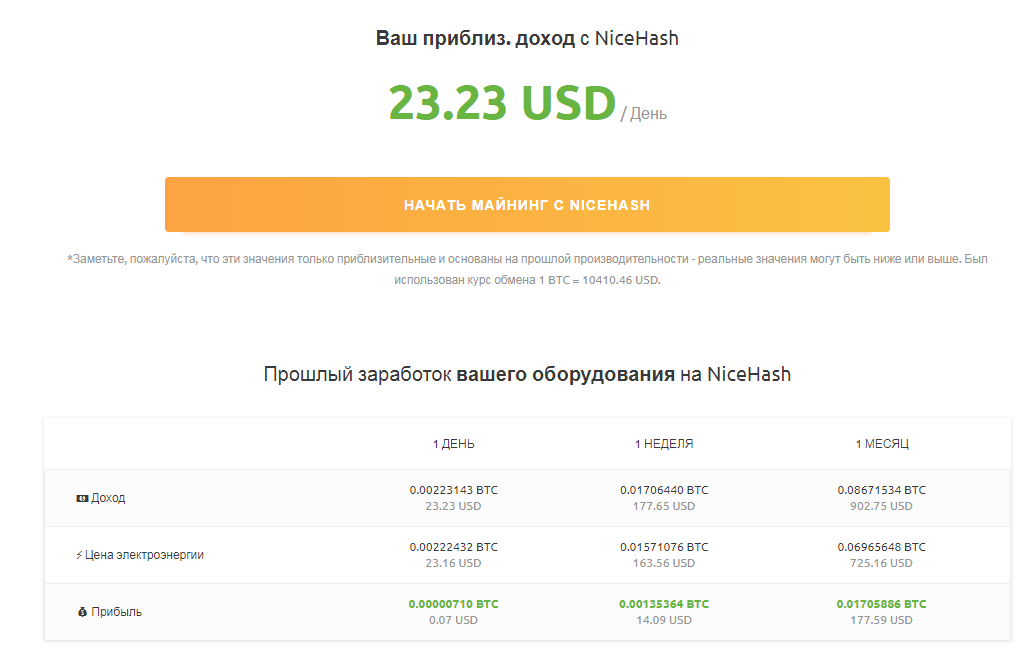1029x651 pixels.
Task: Select the '1 МЕСЯЦ' column header
Action: 881,444
